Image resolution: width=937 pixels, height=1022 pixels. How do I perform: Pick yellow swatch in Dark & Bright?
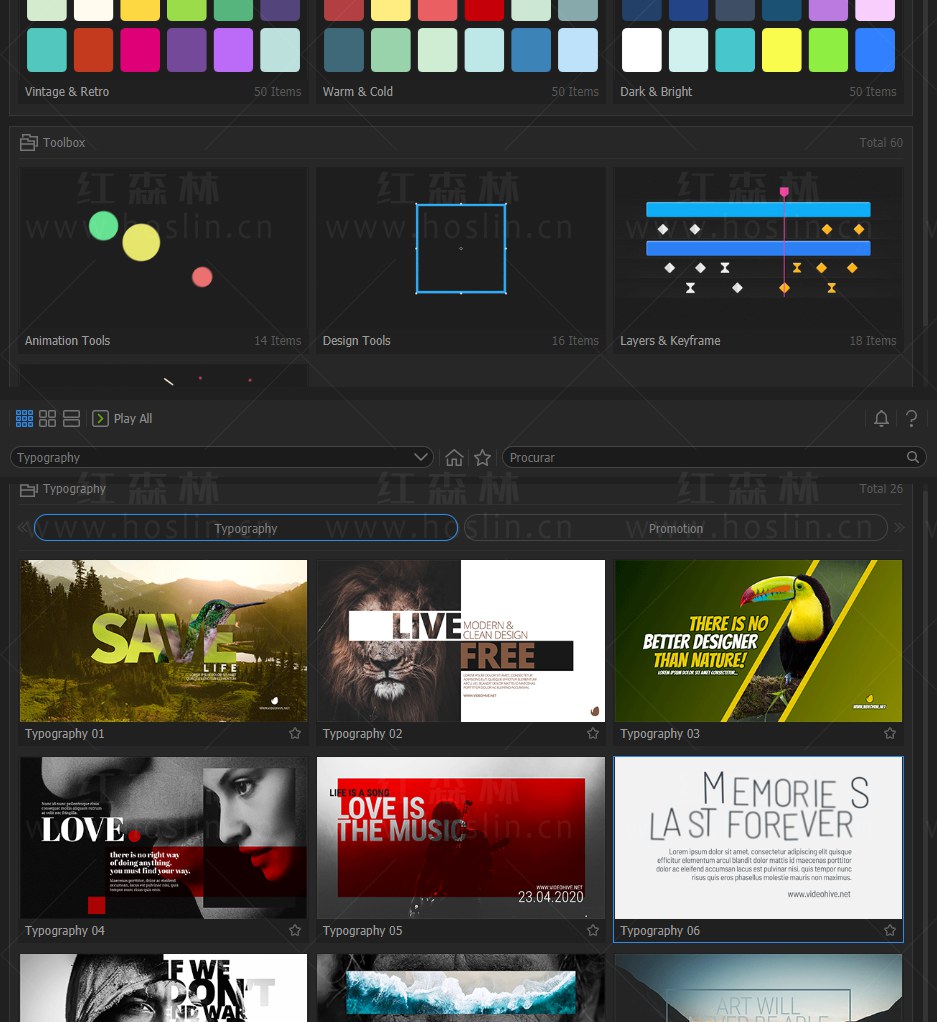coord(781,50)
